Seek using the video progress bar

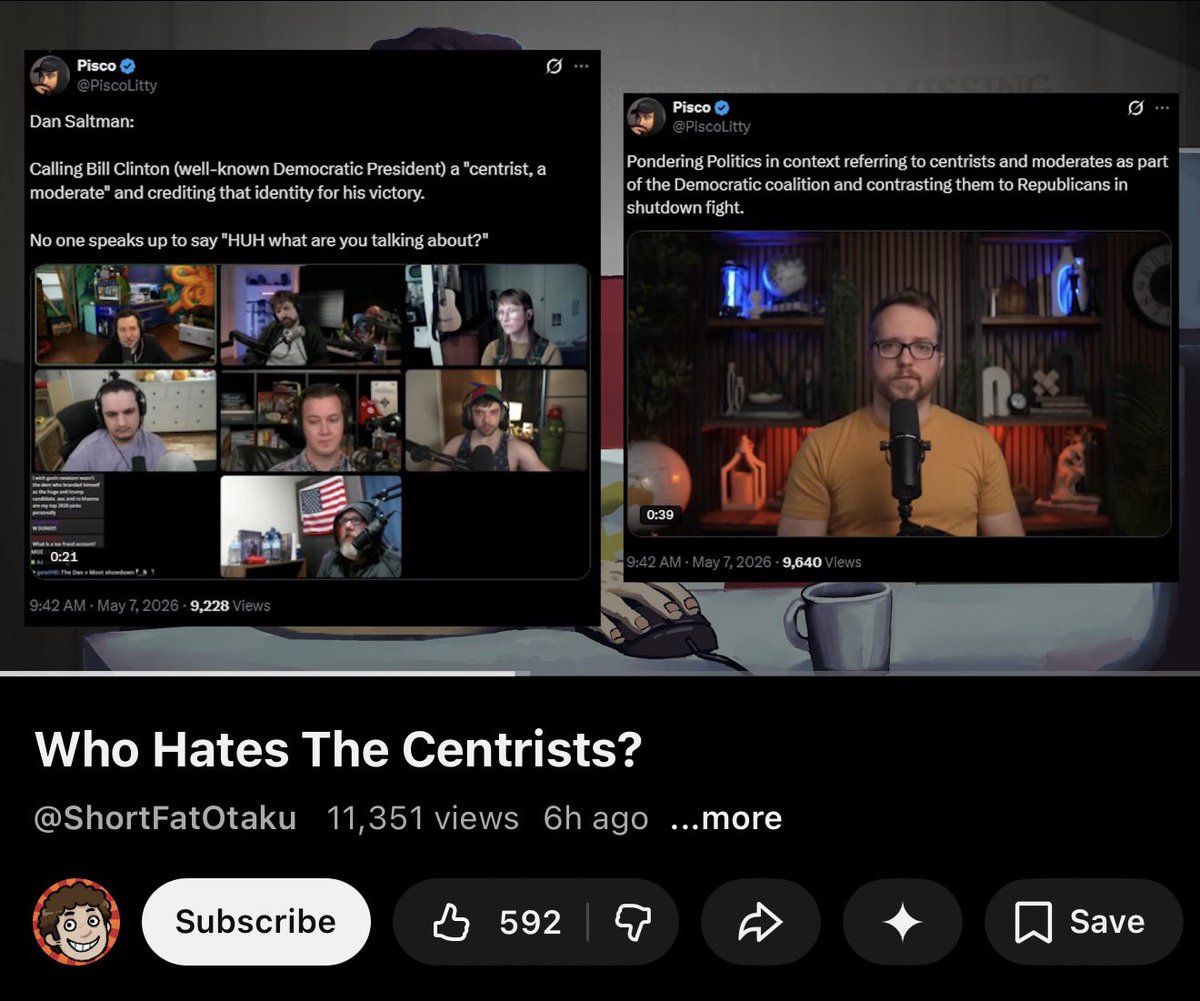(600, 674)
